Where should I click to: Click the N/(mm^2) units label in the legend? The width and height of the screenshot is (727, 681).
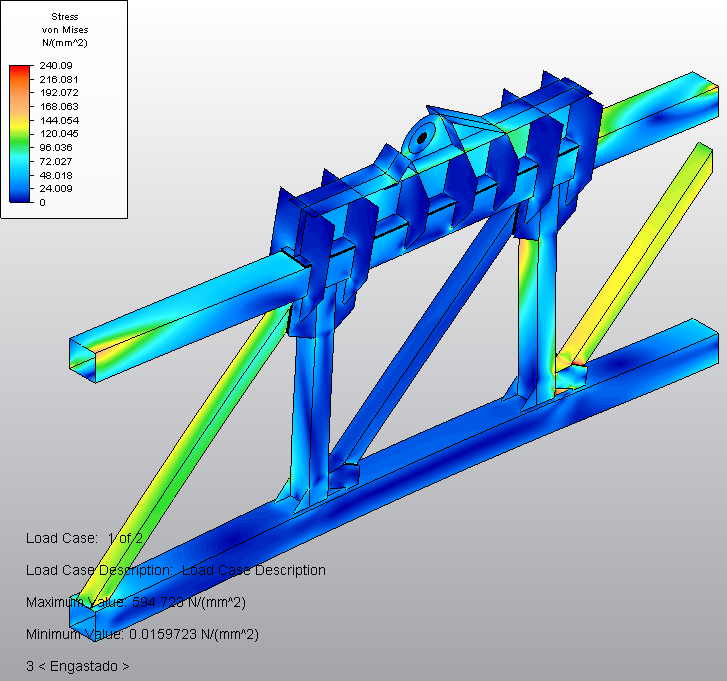[x=64, y=43]
